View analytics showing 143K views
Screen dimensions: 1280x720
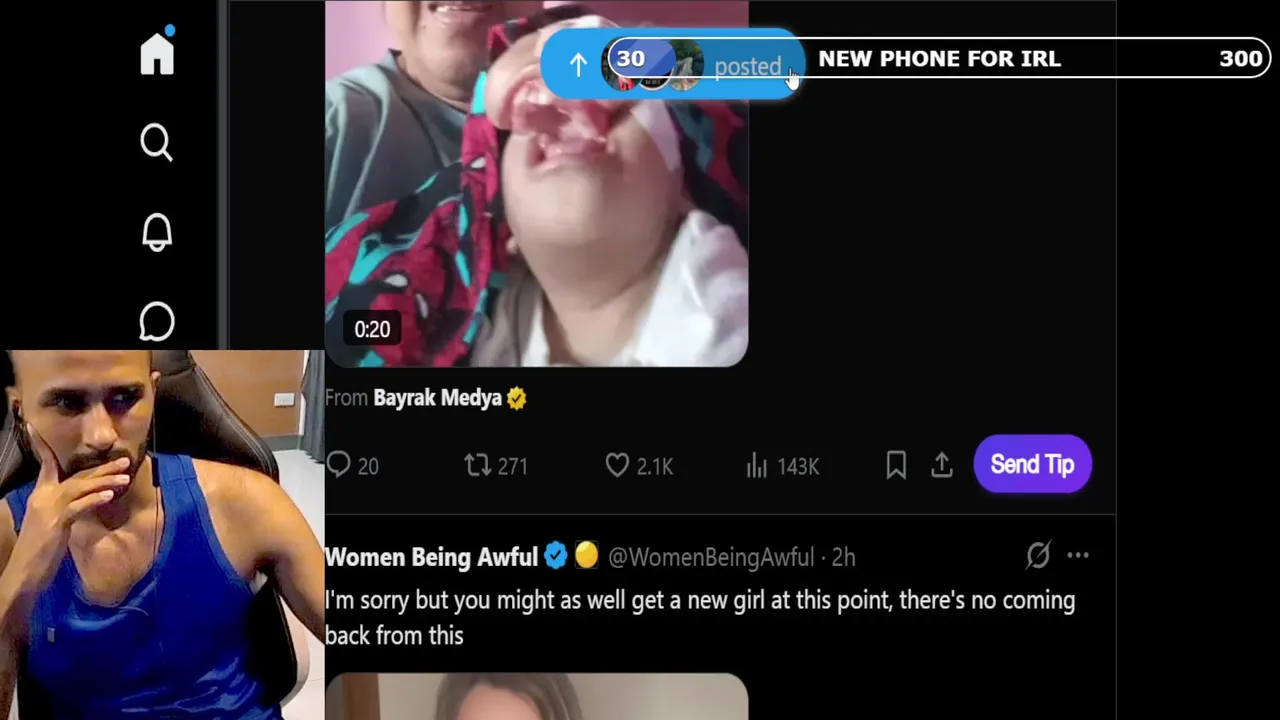pos(782,466)
